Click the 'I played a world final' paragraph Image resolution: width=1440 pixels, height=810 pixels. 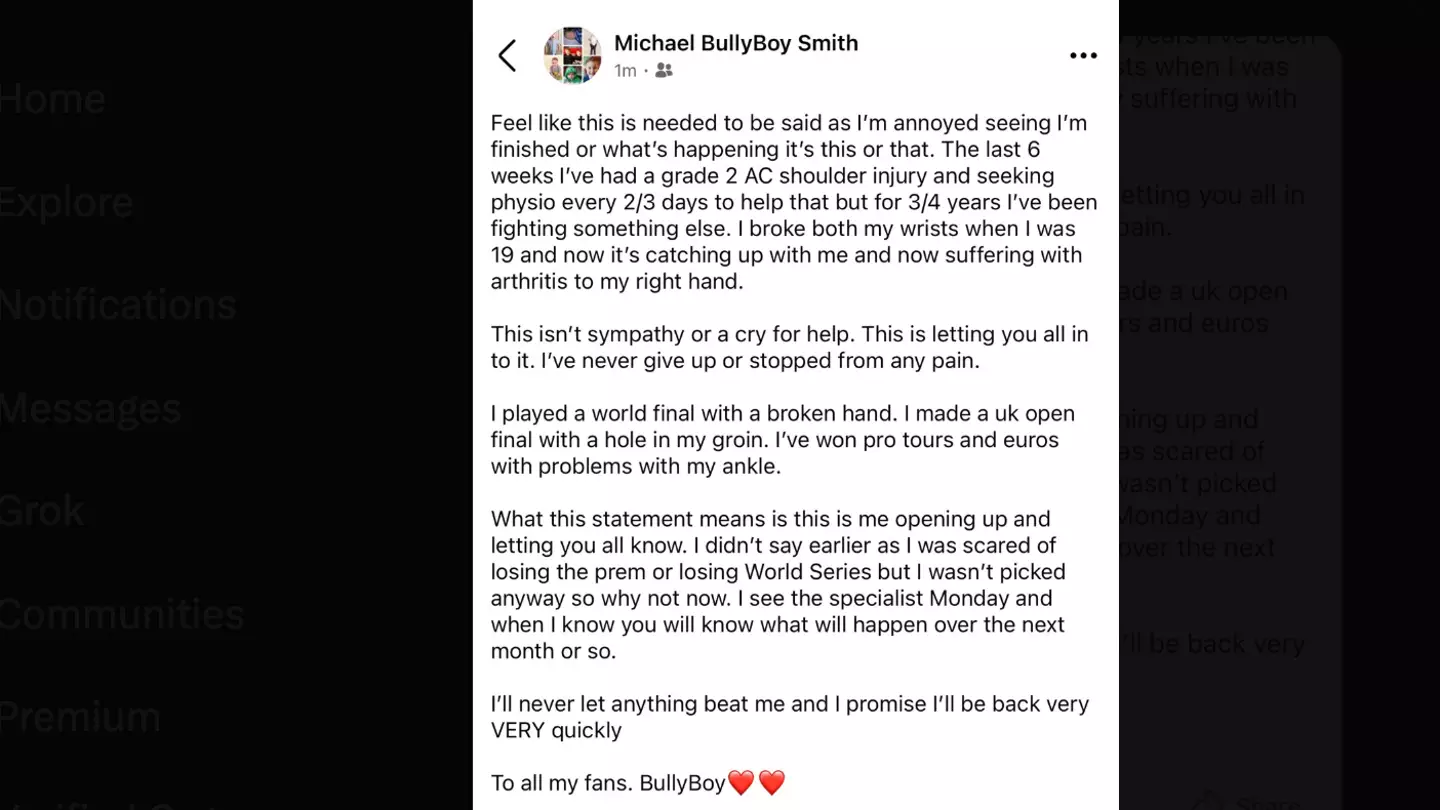coord(782,439)
